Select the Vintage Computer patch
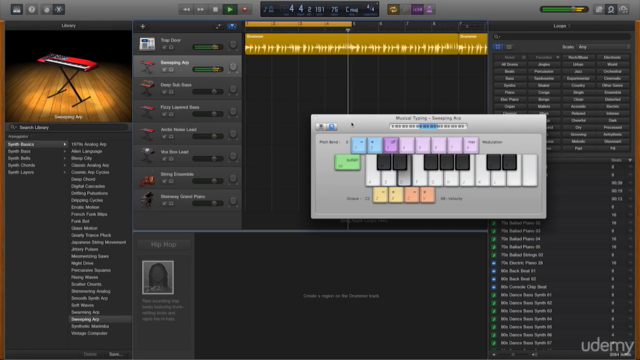640x360 pixels. (89, 333)
